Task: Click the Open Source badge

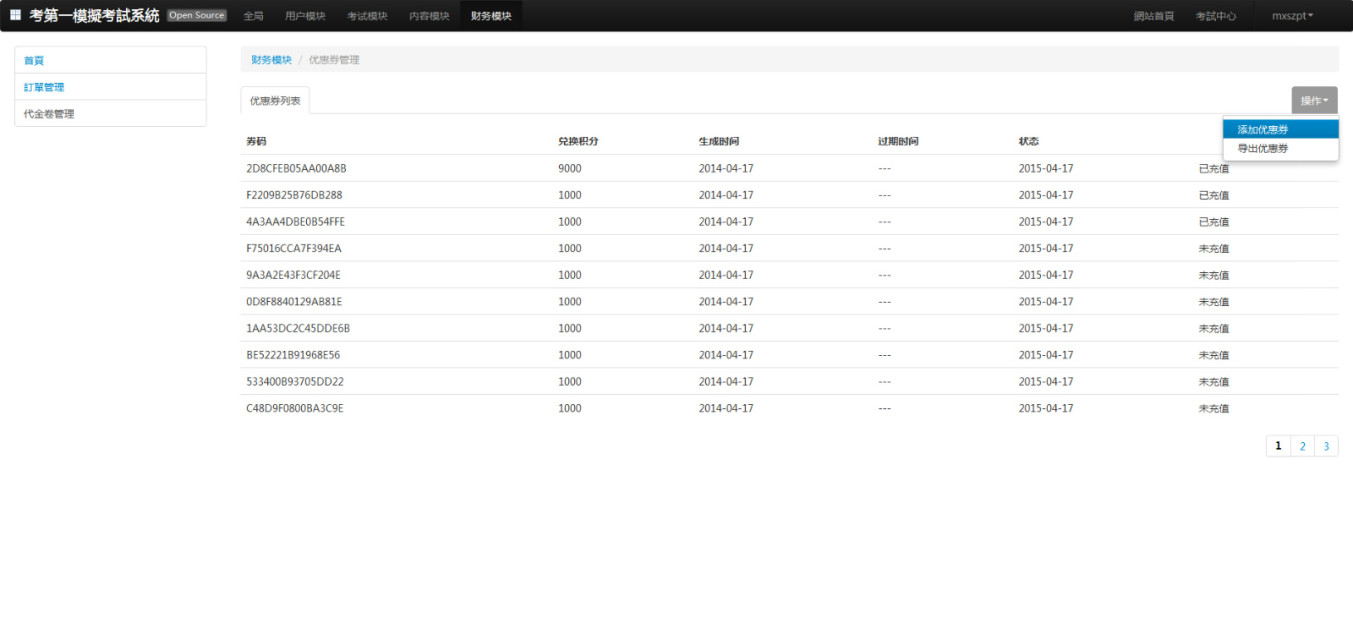Action: pos(197,16)
